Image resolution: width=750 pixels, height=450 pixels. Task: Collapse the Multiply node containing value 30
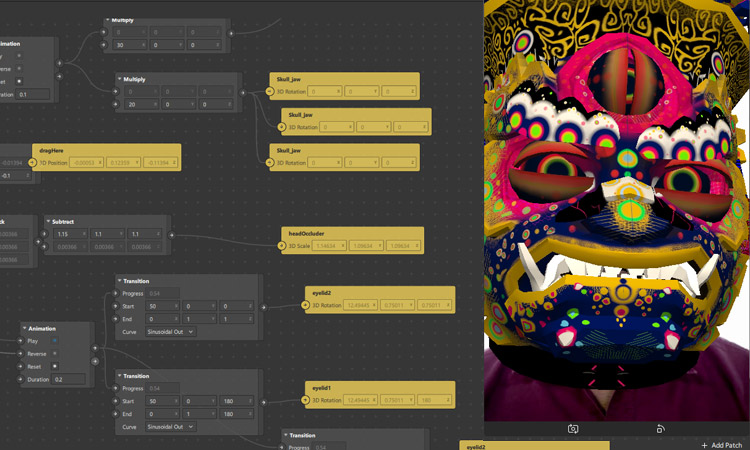point(108,20)
